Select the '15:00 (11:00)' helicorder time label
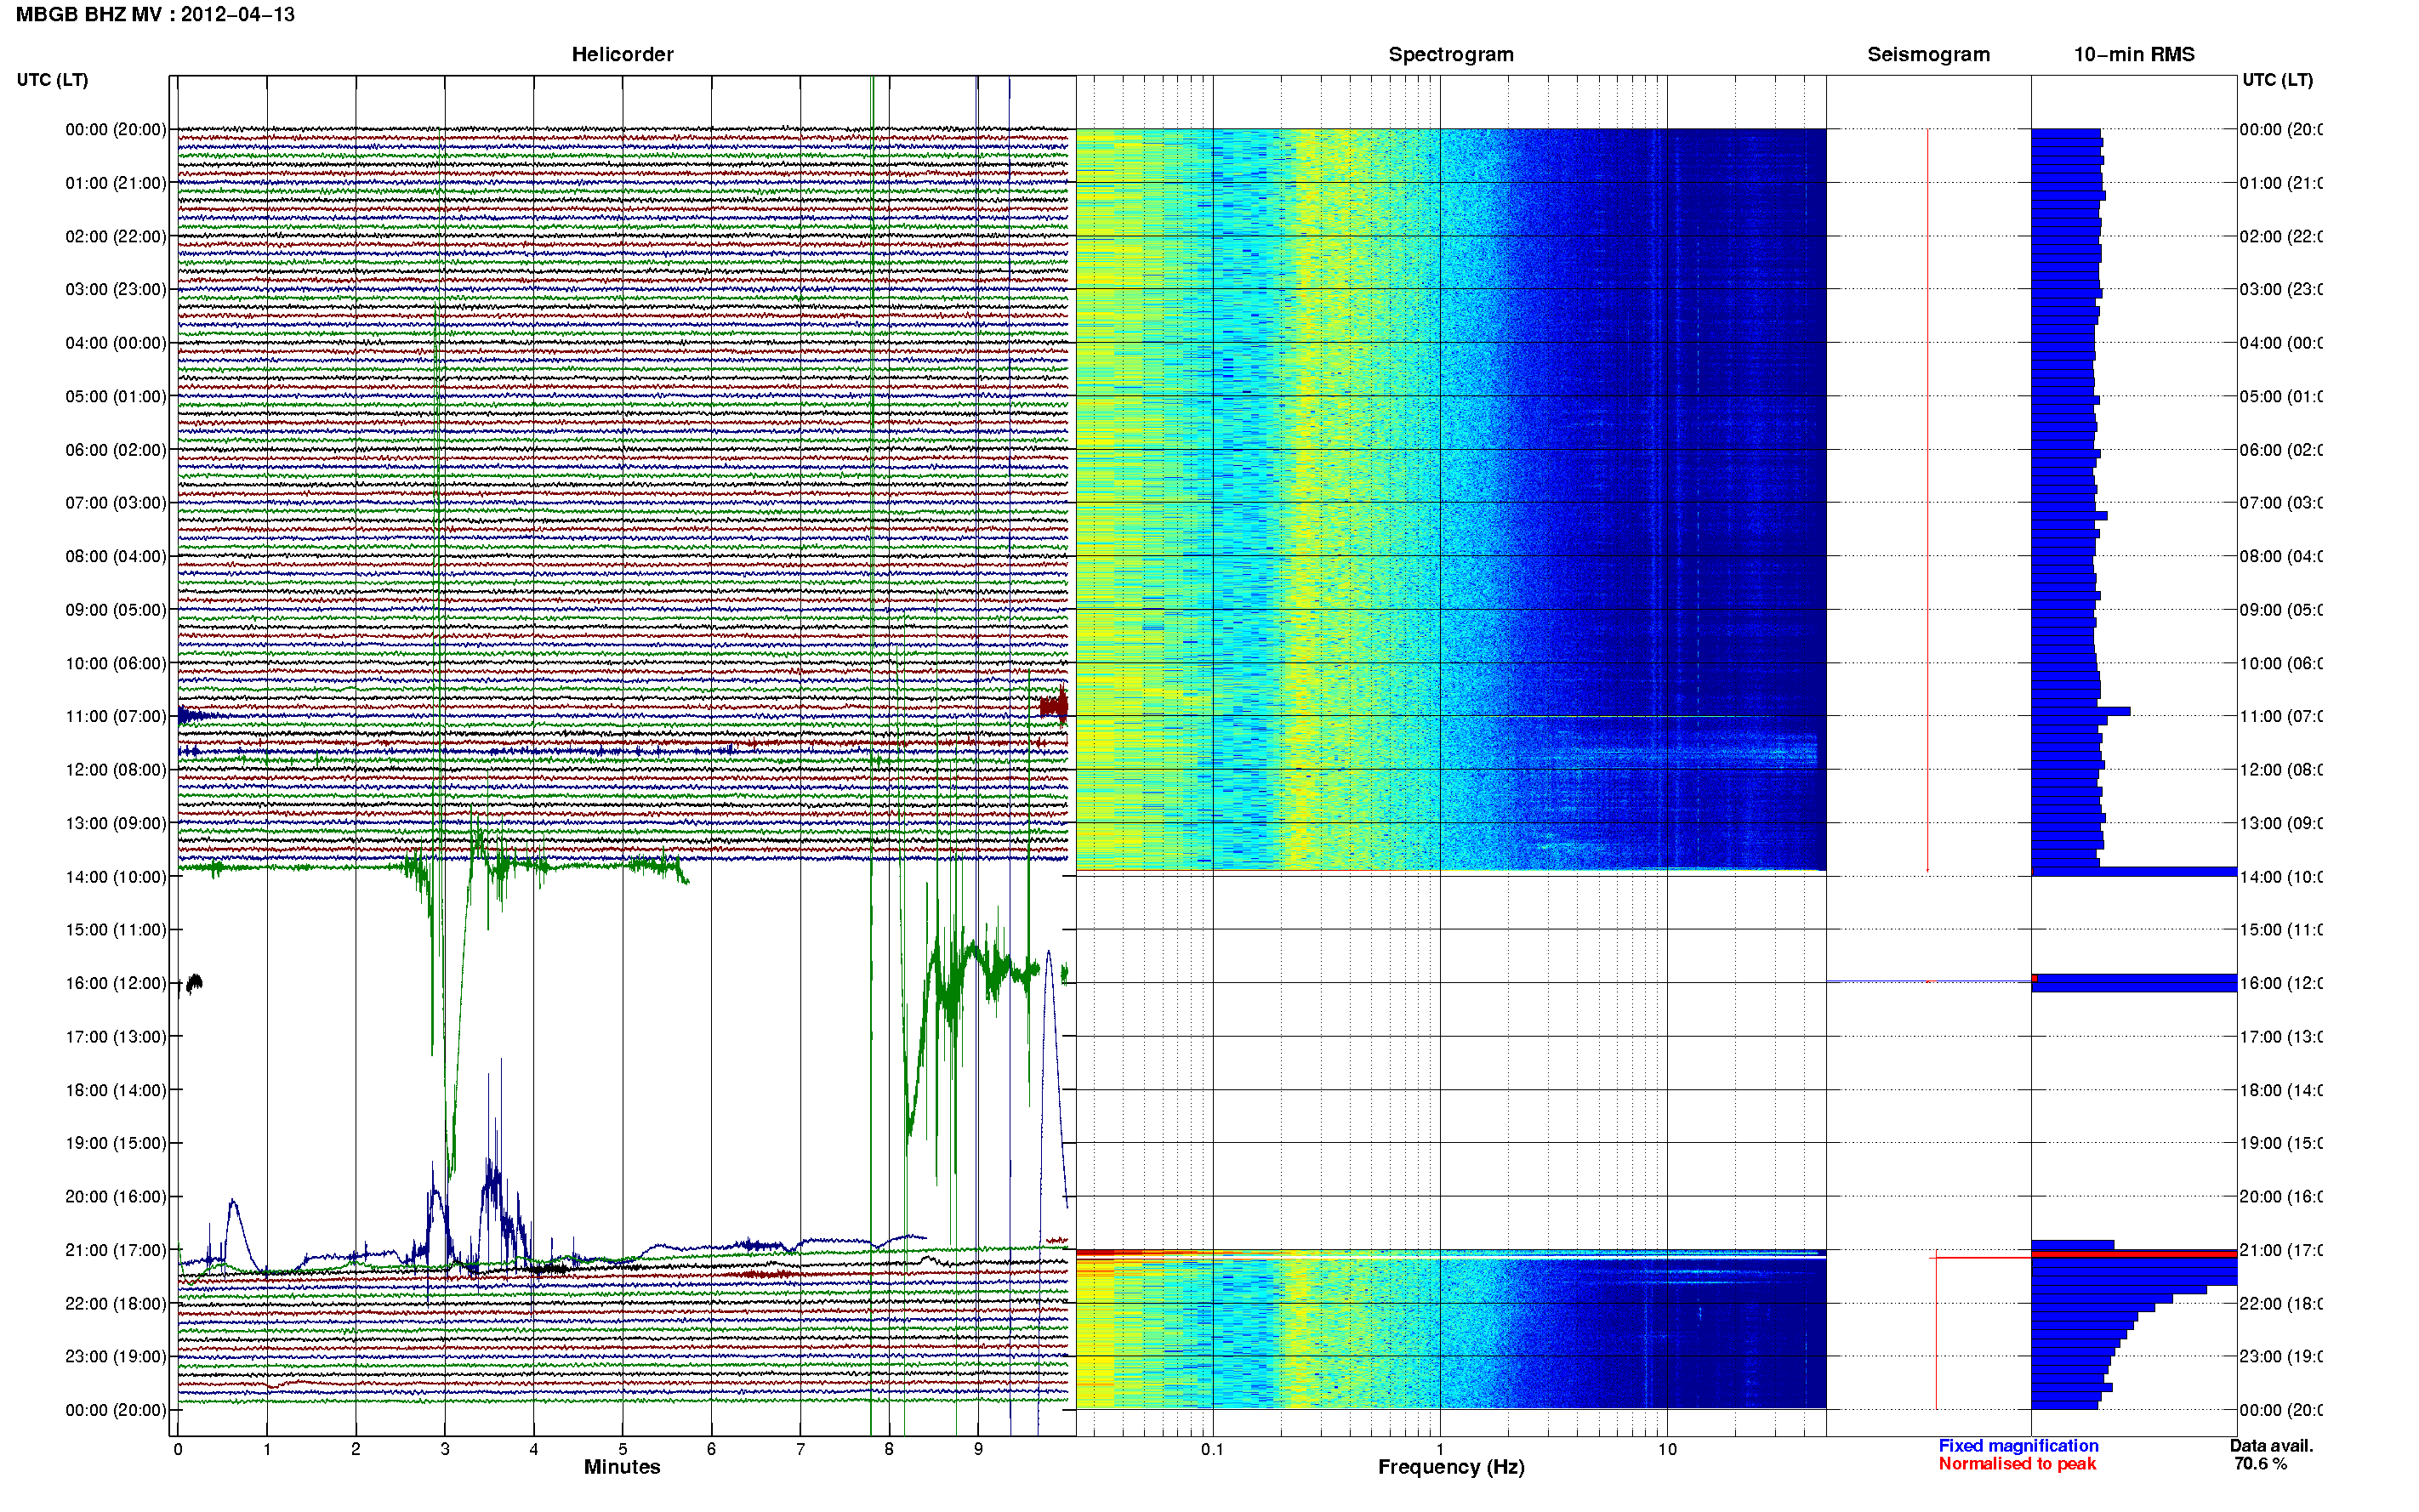 click(116, 930)
